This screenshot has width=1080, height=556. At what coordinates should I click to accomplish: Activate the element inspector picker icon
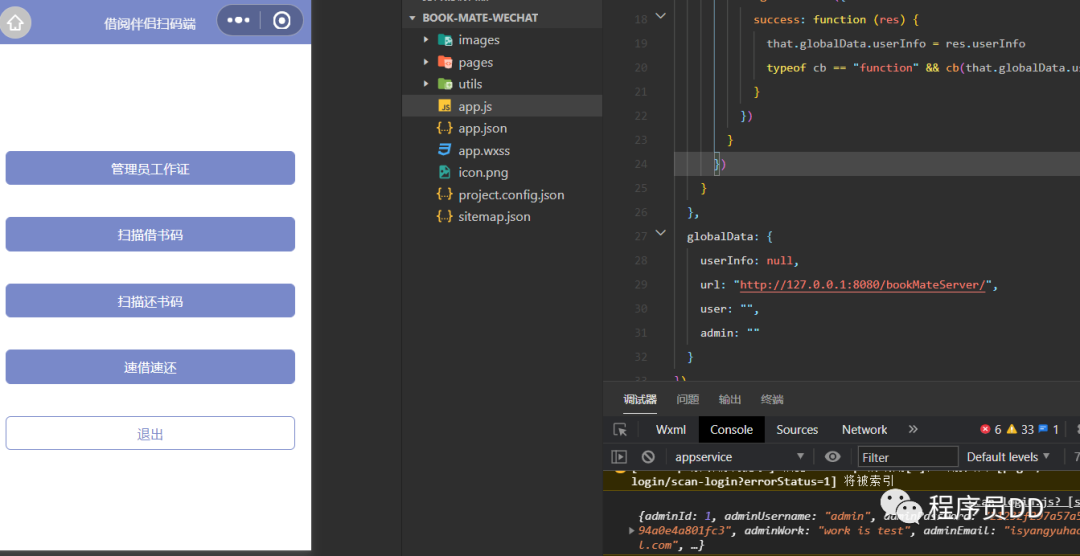coord(620,430)
